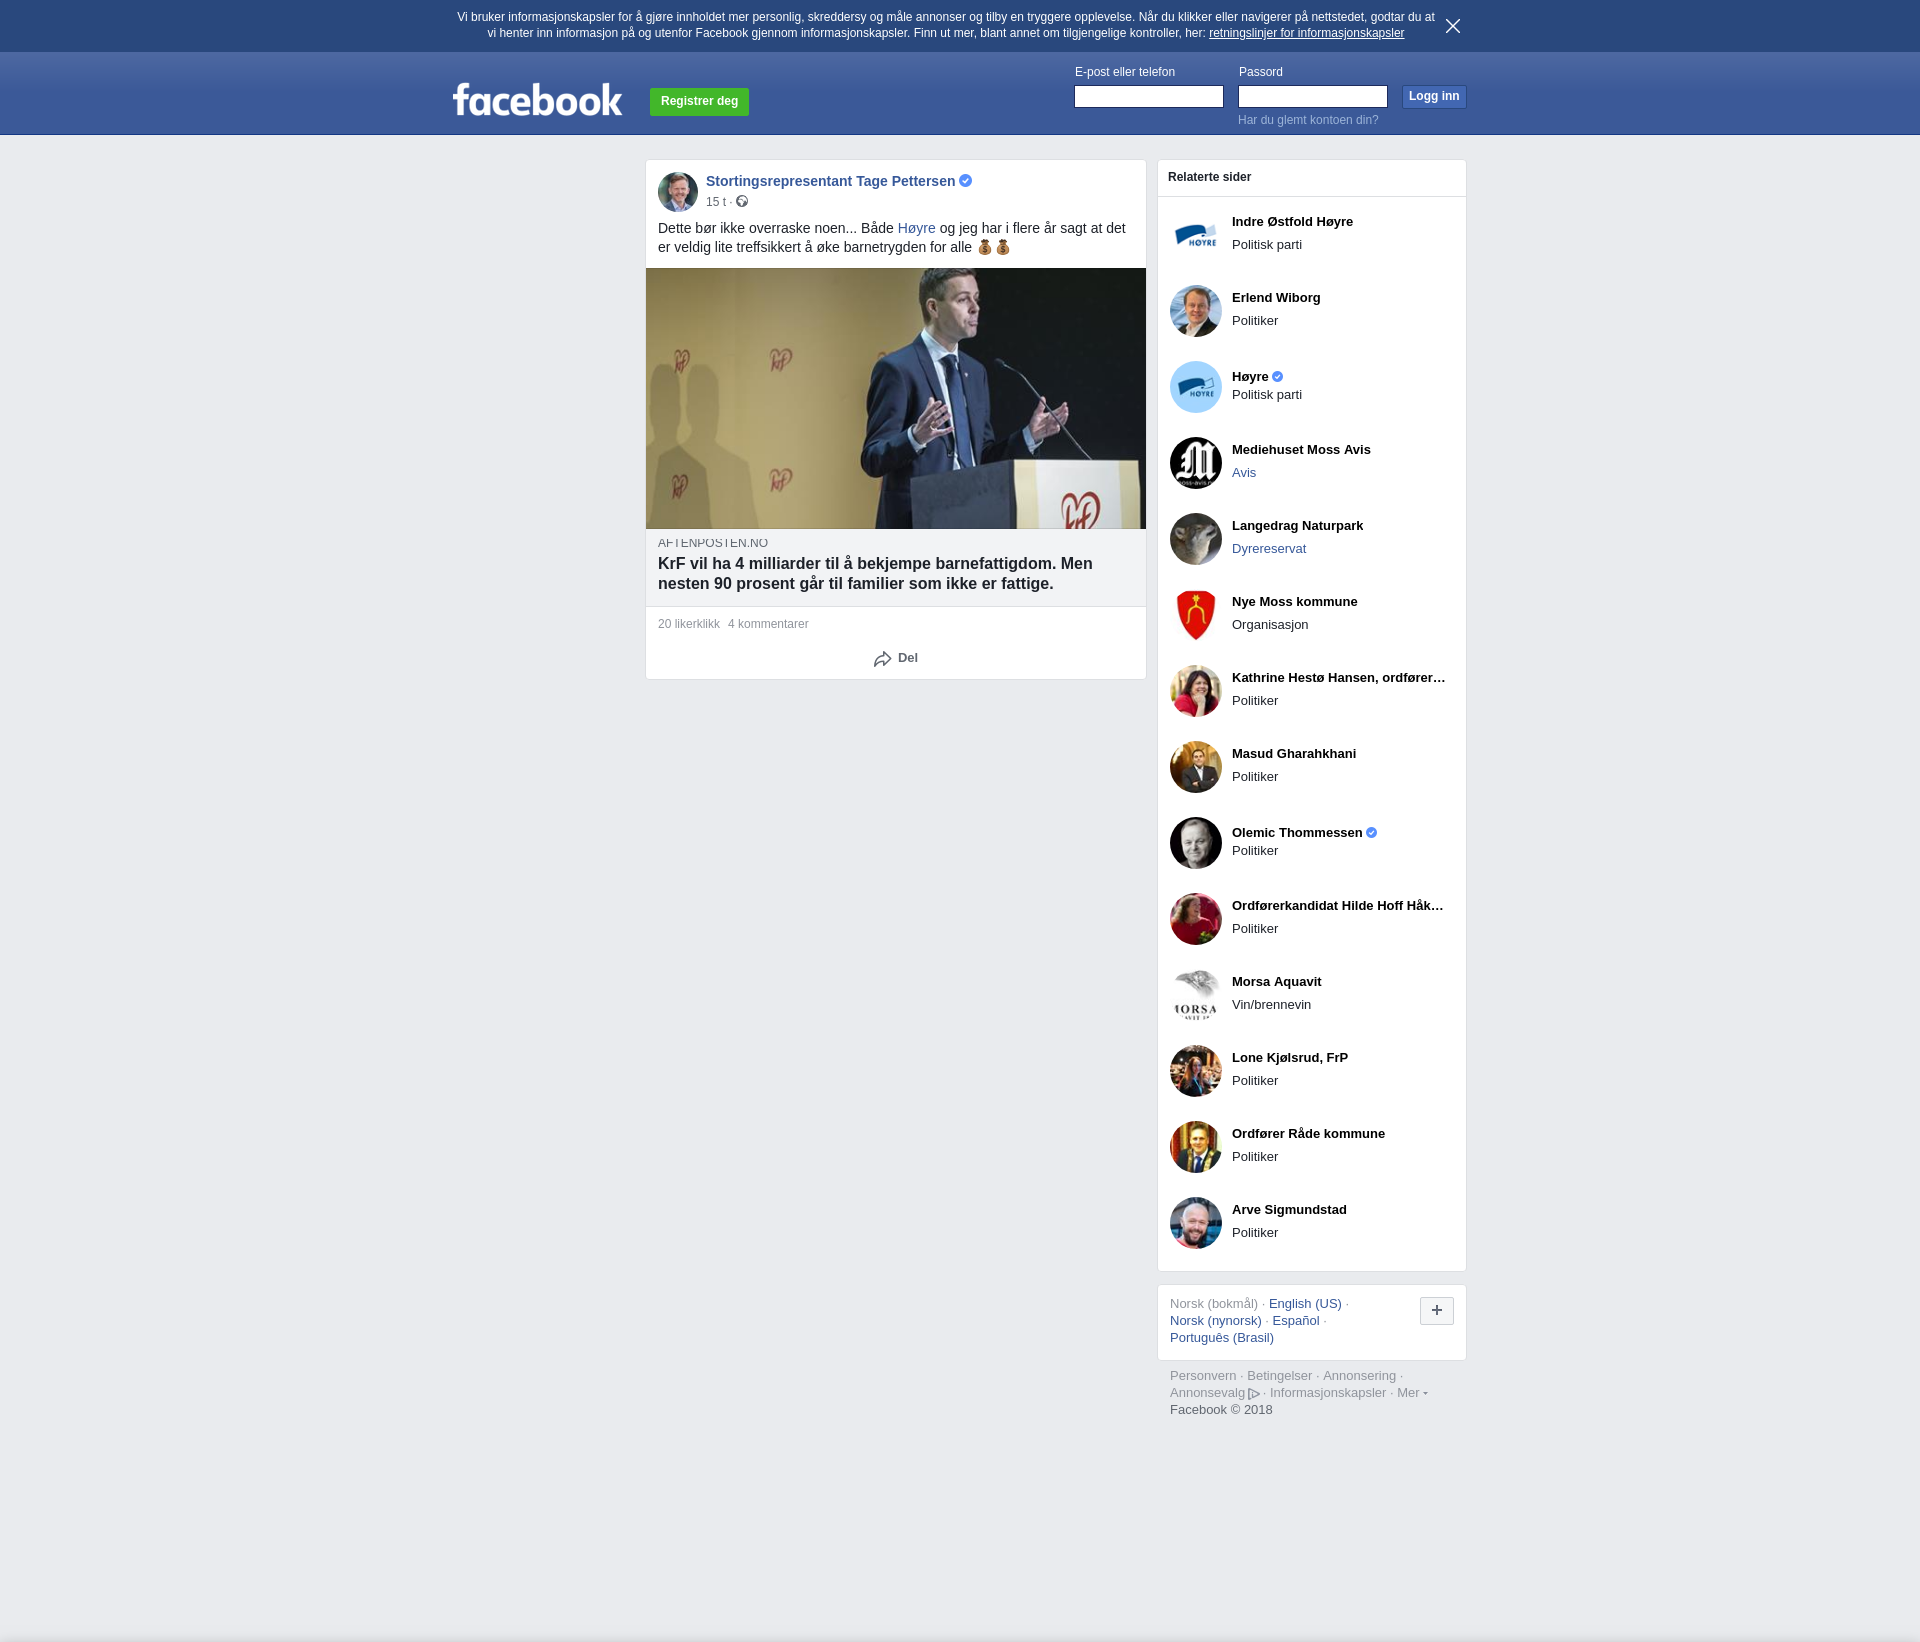Open 'Har du glemt kontoen din?' link
The width and height of the screenshot is (1920, 1642).
(1307, 120)
